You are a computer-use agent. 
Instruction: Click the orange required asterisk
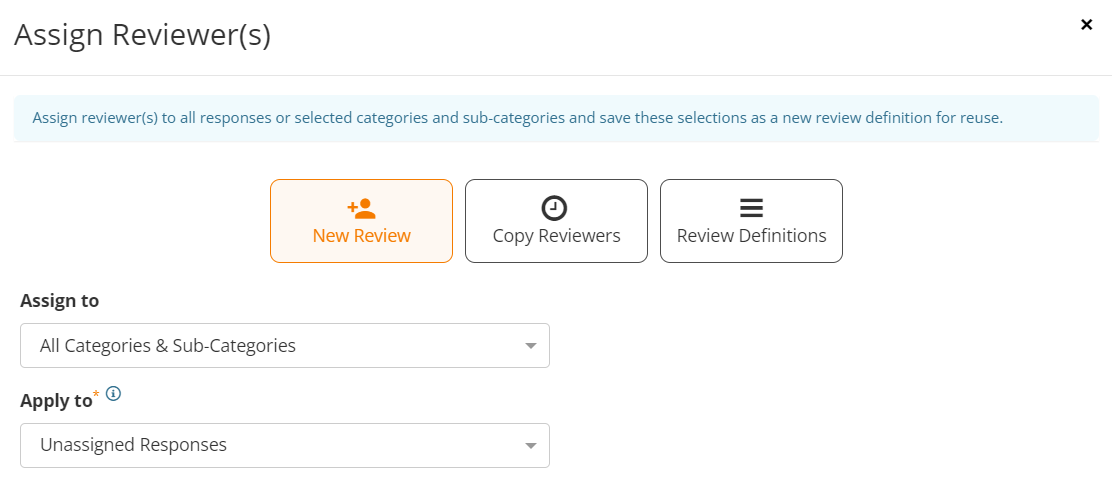pyautogui.click(x=96, y=393)
